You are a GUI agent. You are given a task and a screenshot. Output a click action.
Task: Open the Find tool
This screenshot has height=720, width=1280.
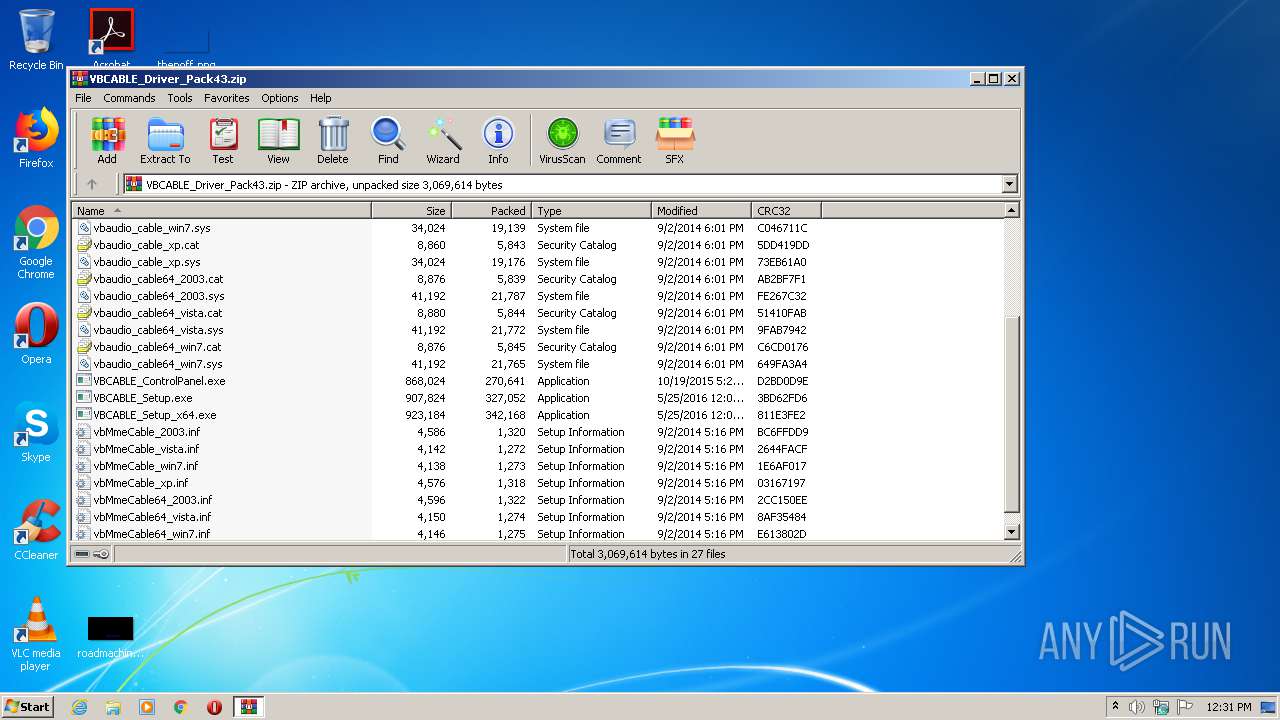coord(388,141)
